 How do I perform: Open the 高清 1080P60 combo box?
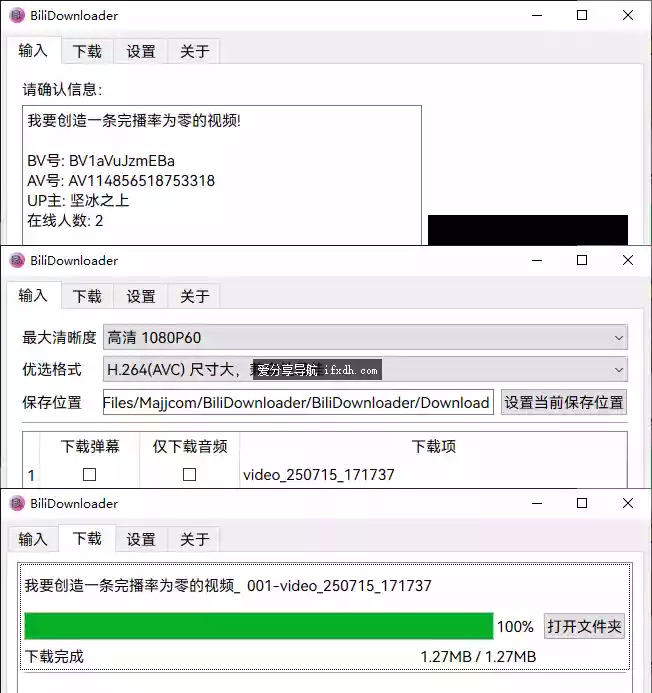(365, 338)
